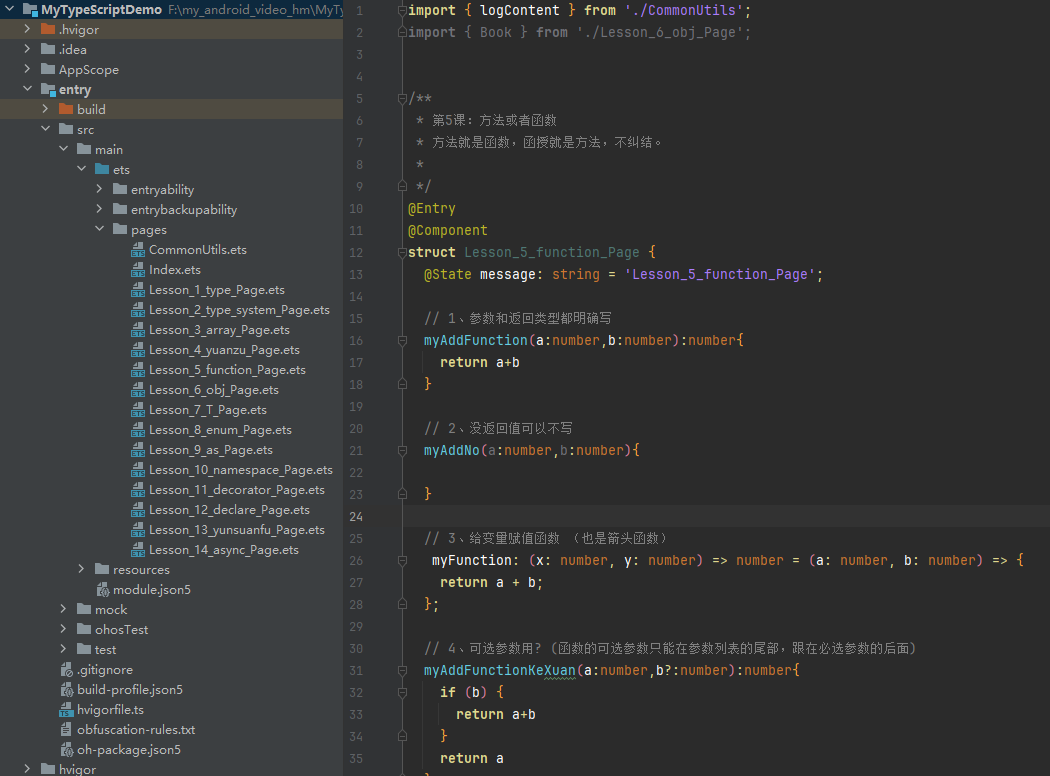Viewport: 1050px width, 776px height.
Task: Click the ets source folder icon
Action: [102, 169]
